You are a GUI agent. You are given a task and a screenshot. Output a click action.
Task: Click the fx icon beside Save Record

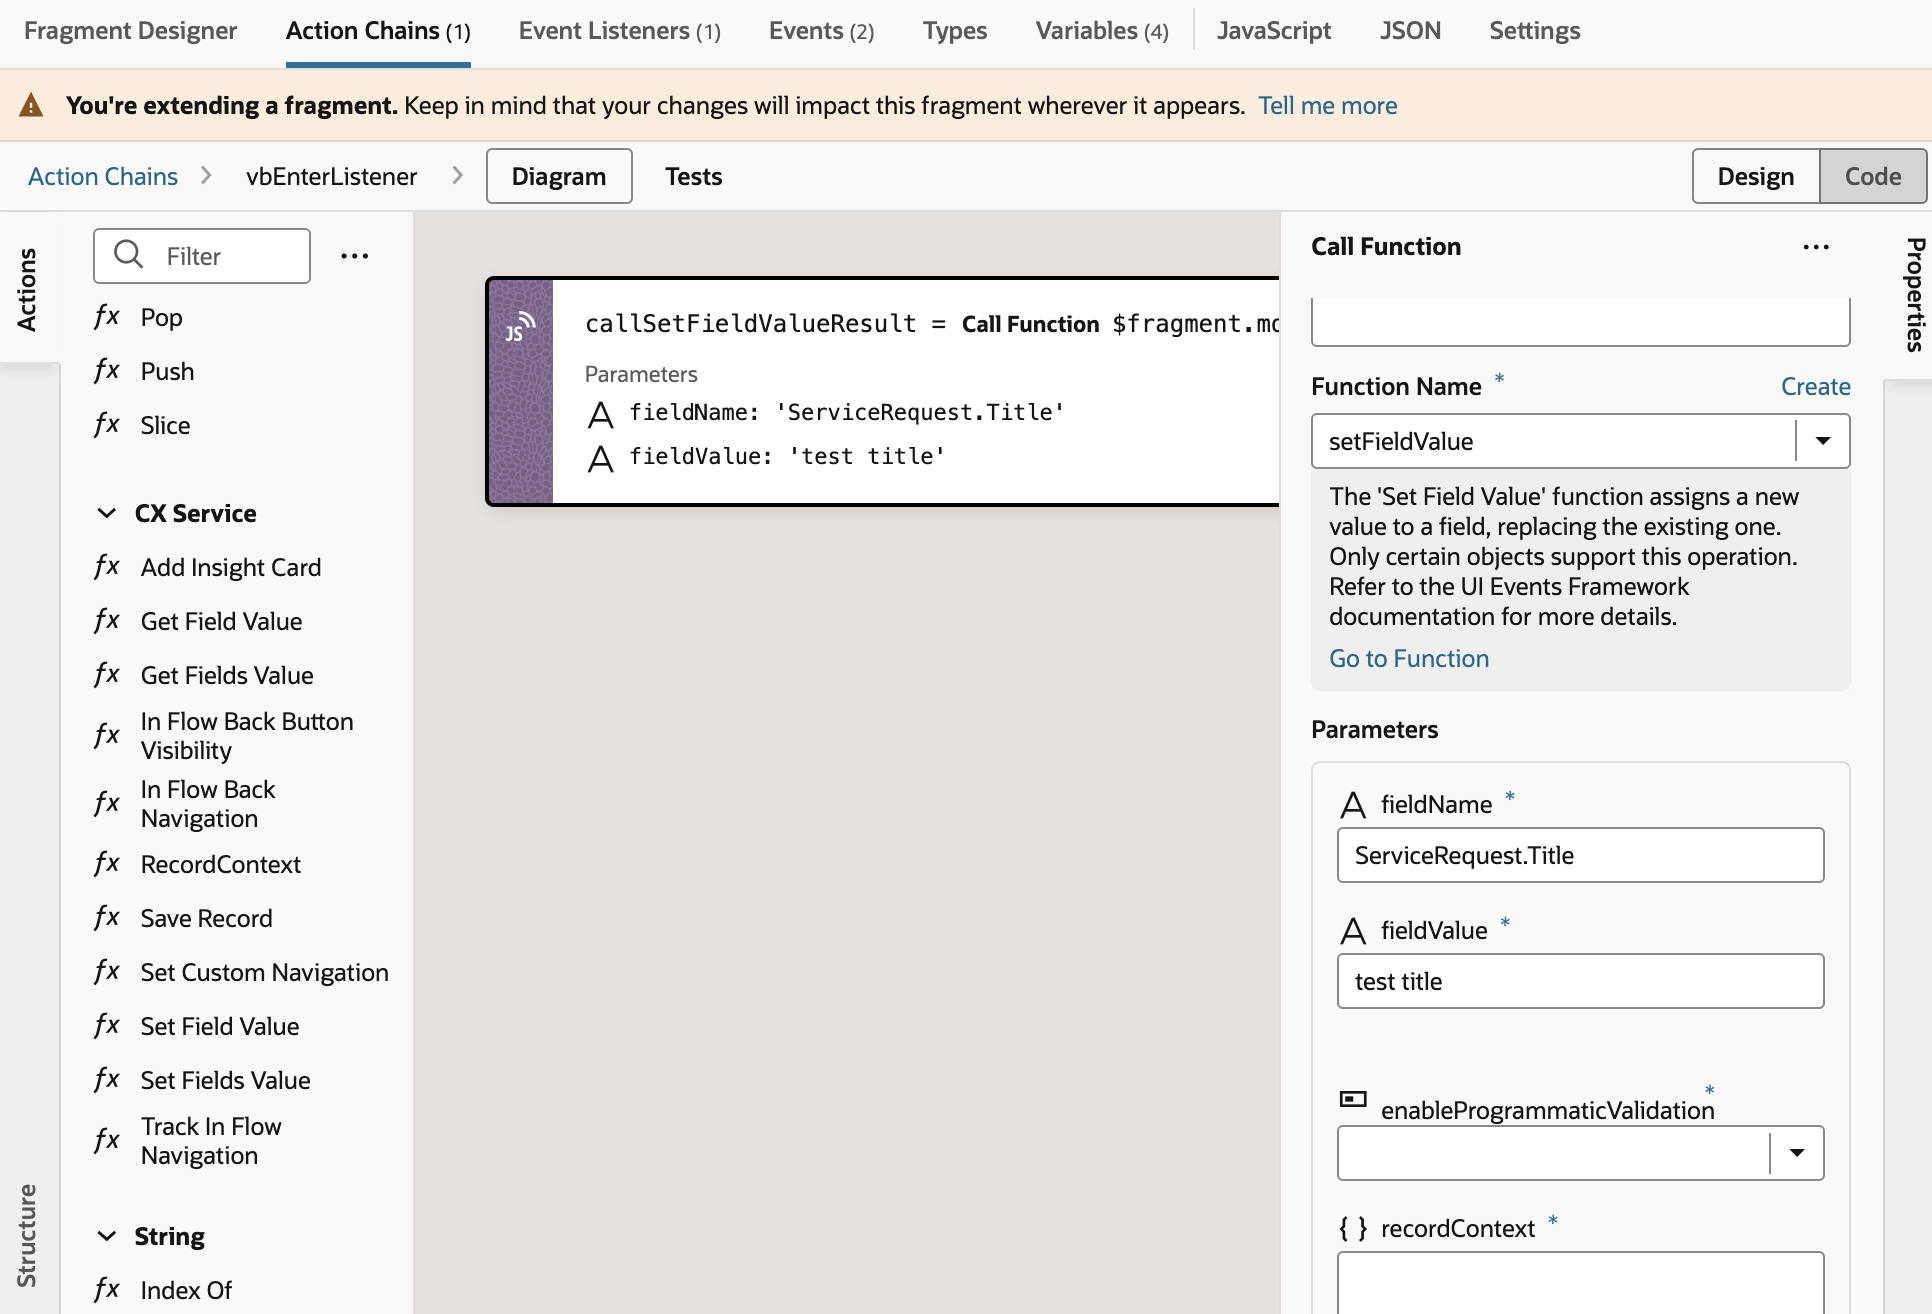pyautogui.click(x=107, y=918)
